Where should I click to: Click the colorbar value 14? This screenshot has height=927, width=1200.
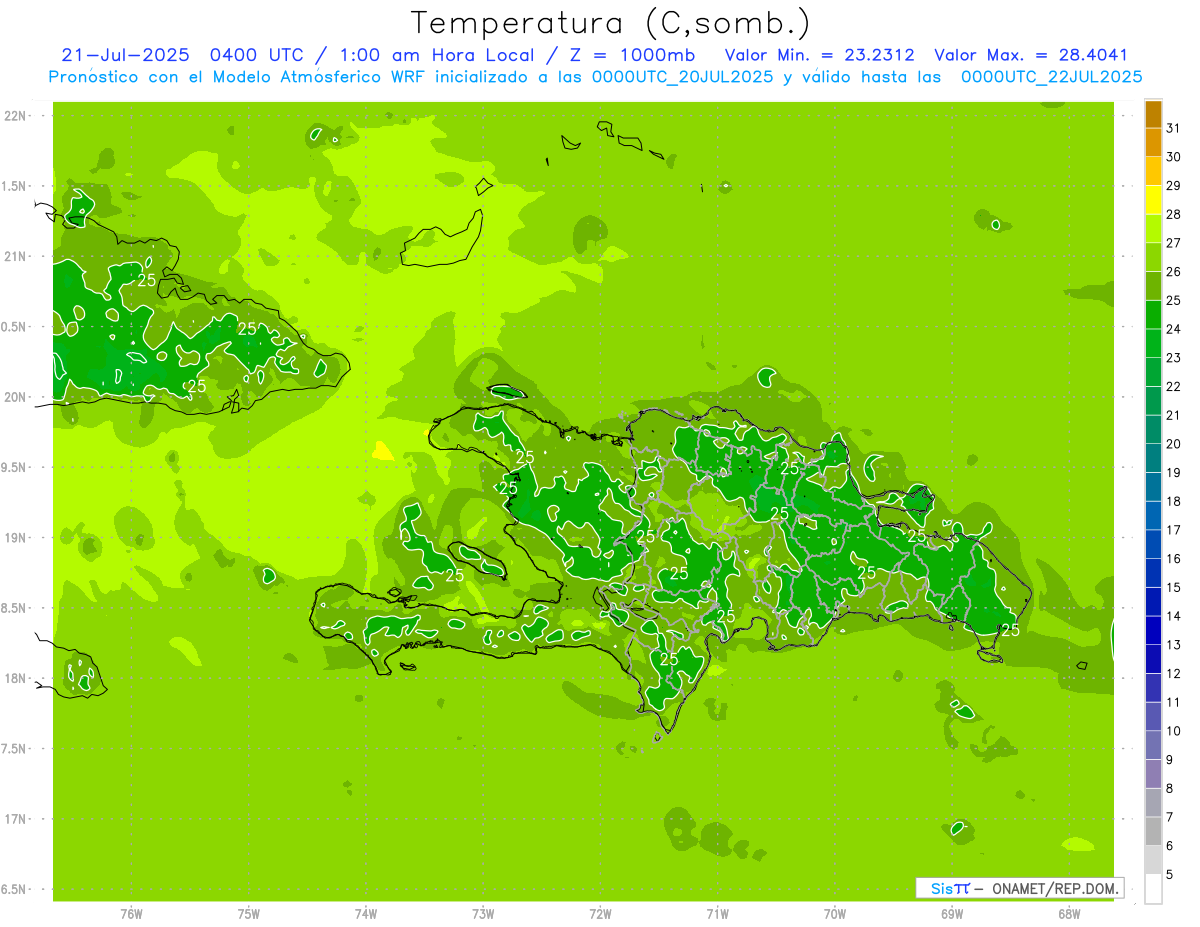pos(1174,617)
